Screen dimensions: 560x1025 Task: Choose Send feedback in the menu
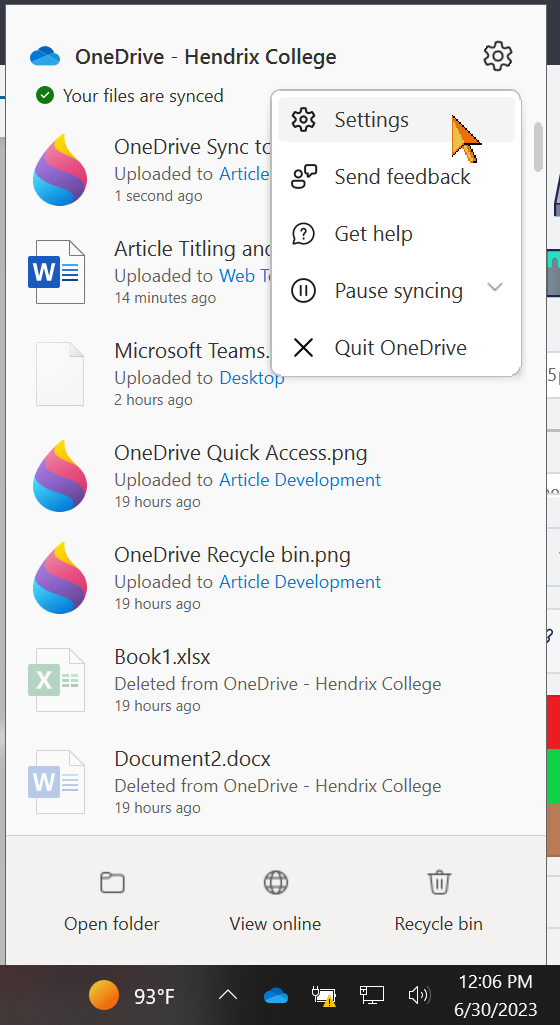(396, 176)
